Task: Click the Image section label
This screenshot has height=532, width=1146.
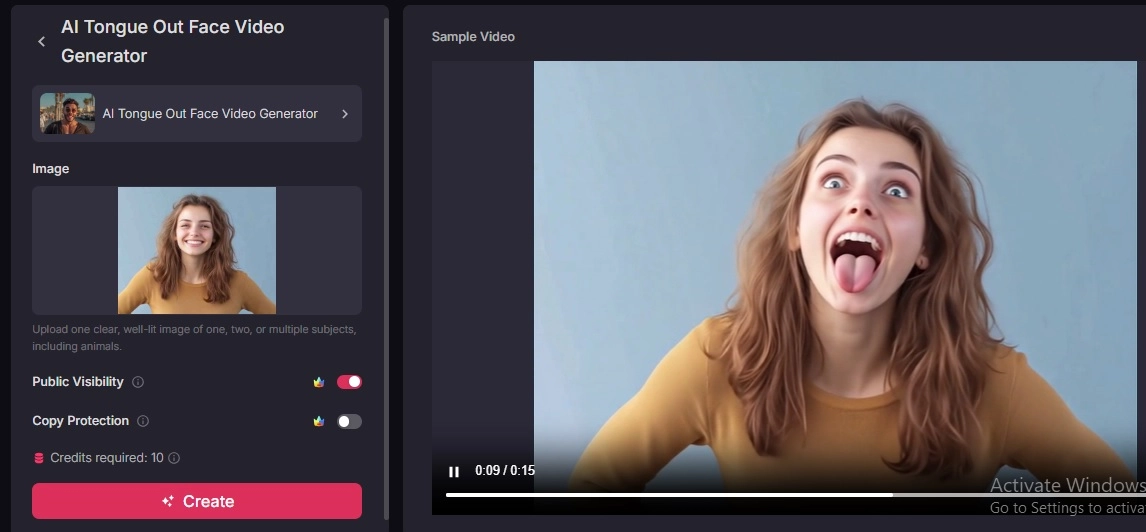Action: [50, 169]
